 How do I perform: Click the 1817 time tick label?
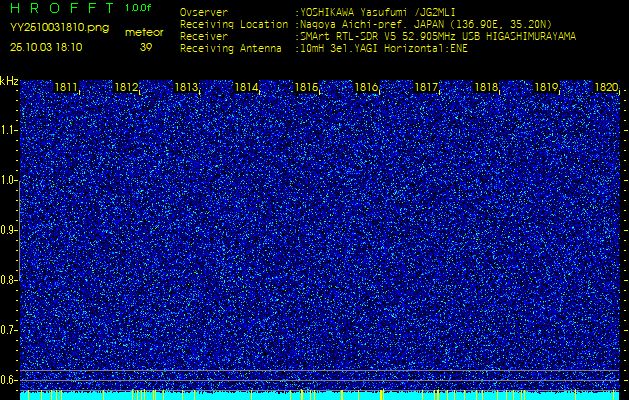click(x=427, y=88)
